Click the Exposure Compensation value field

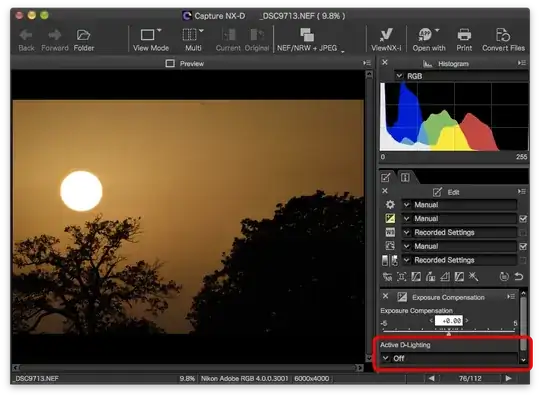tap(449, 321)
